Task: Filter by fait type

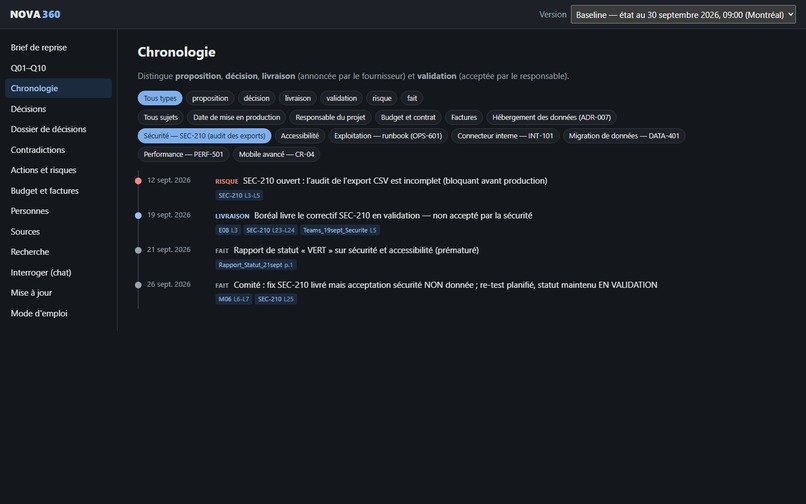Action: click(412, 98)
